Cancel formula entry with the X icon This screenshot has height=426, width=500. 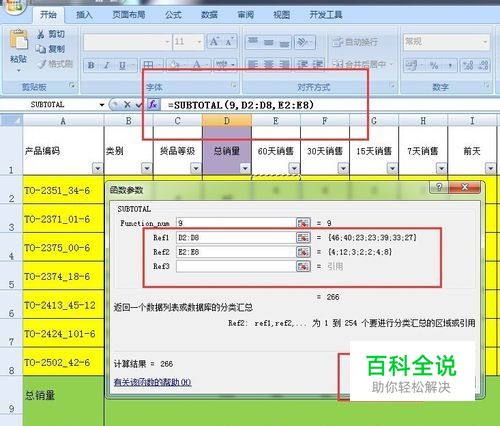click(127, 105)
